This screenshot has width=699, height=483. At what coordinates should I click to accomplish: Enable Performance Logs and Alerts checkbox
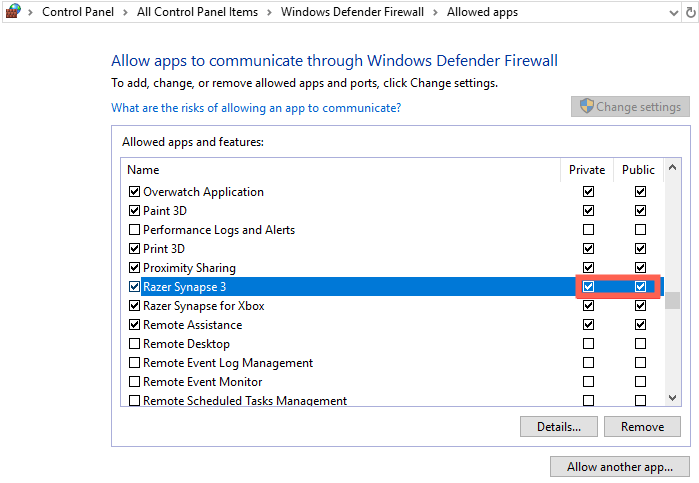[134, 229]
